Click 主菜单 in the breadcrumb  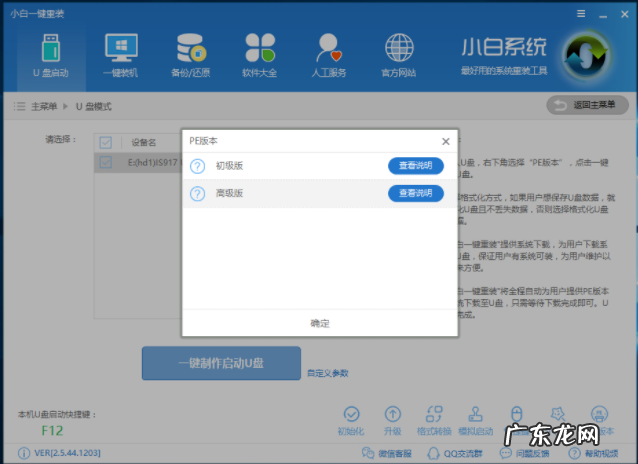(44, 106)
